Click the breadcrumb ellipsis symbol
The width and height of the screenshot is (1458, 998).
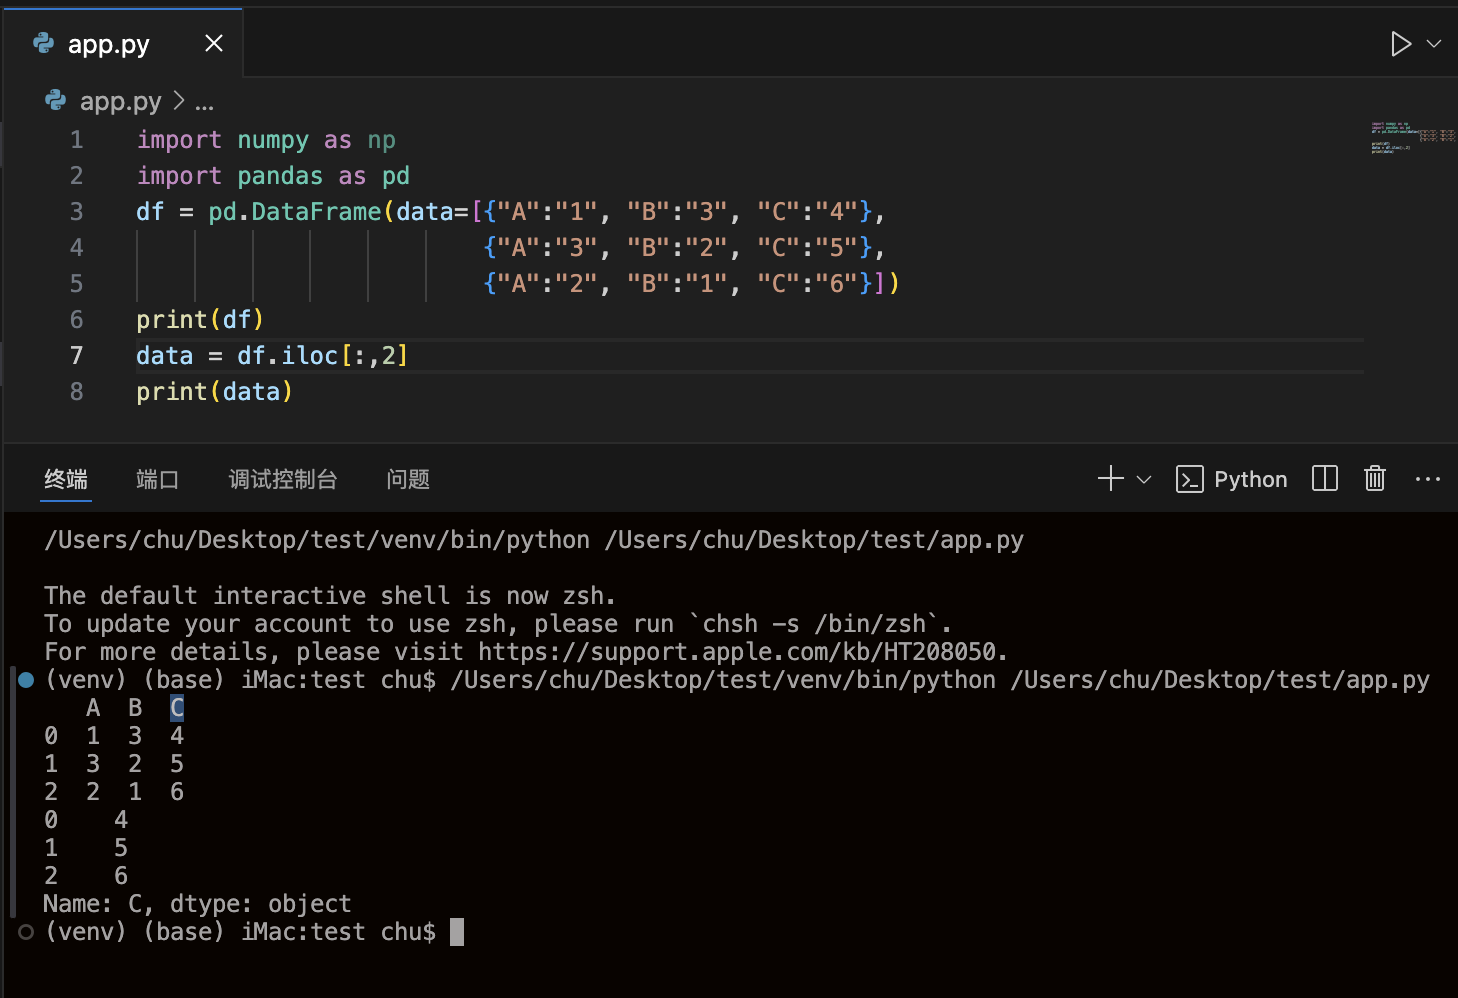click(204, 102)
